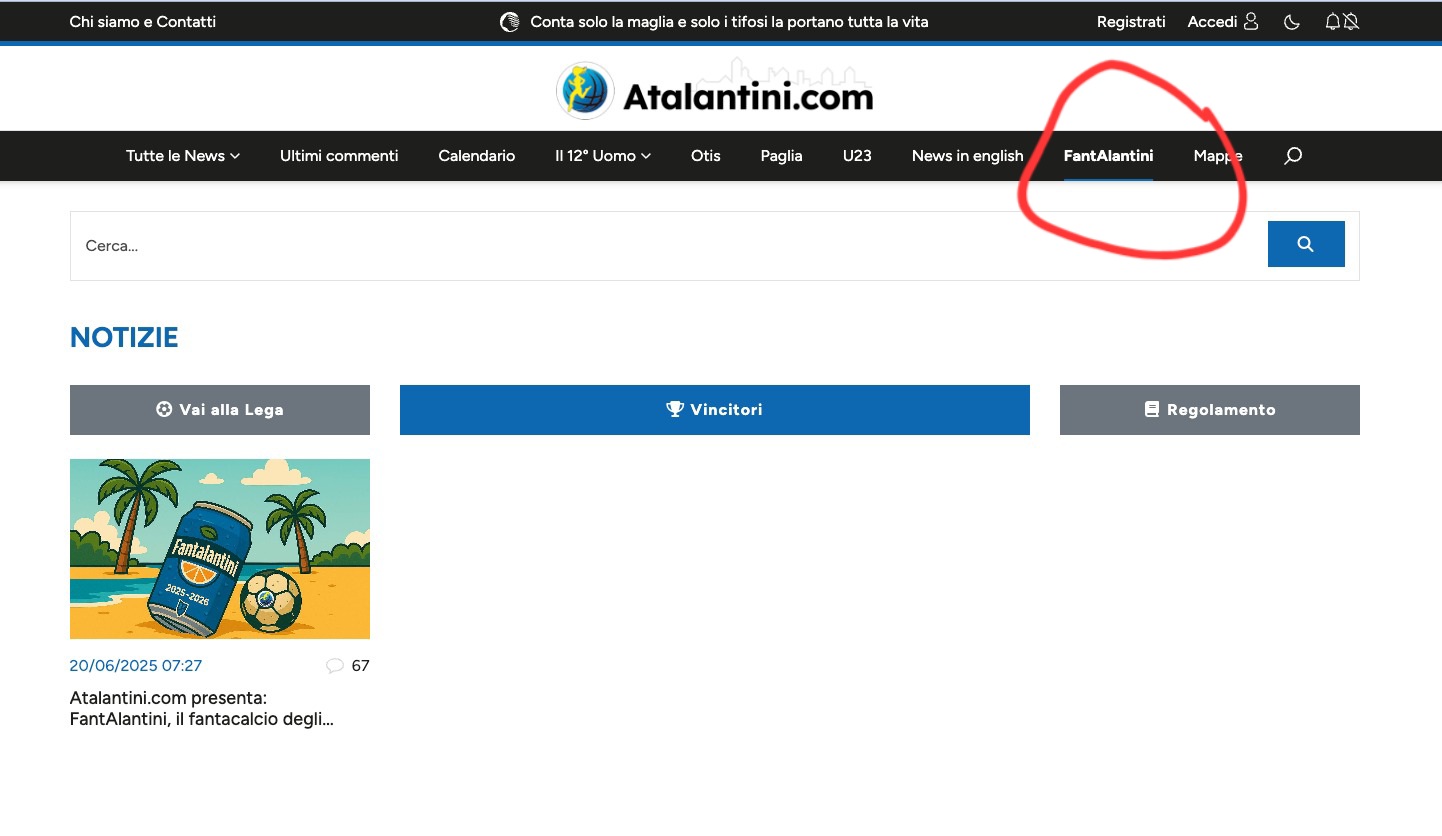The width and height of the screenshot is (1442, 836).
Task: Click the Registrati link
Action: pos(1131,22)
